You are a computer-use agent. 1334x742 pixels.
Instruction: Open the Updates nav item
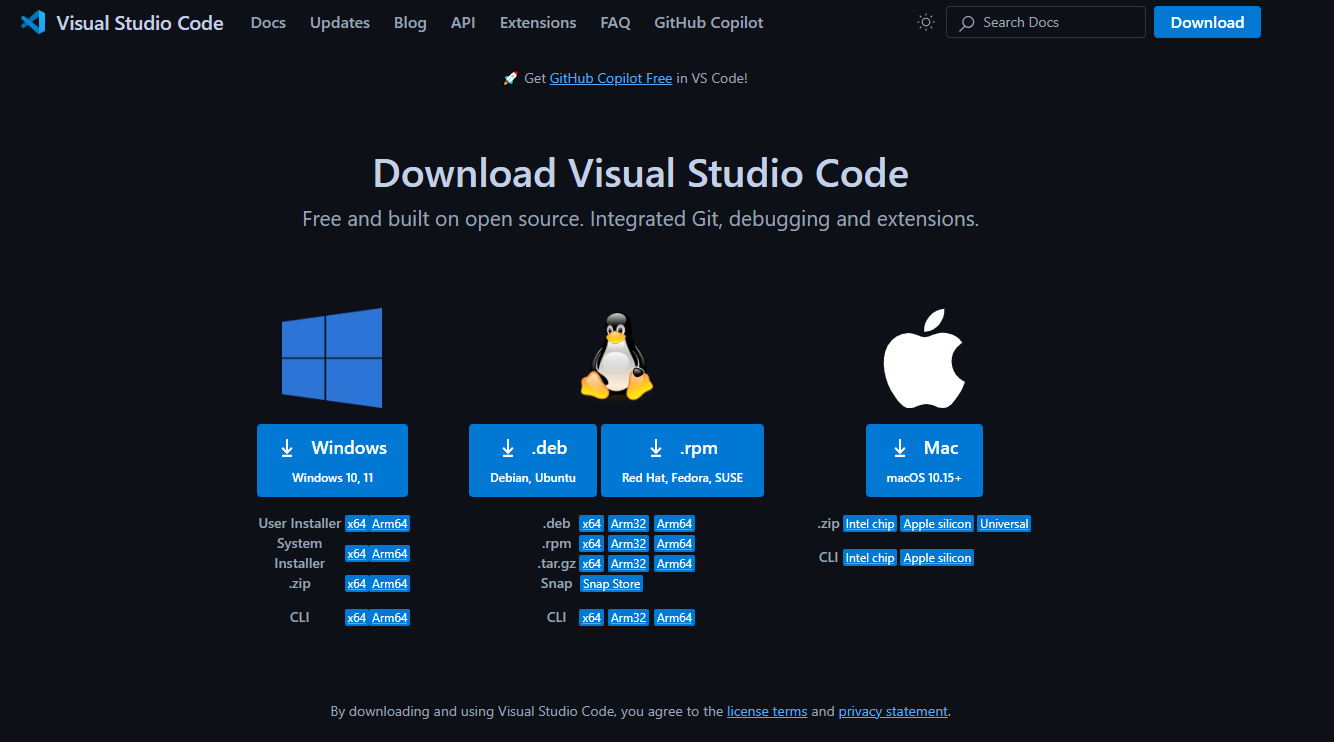point(340,22)
